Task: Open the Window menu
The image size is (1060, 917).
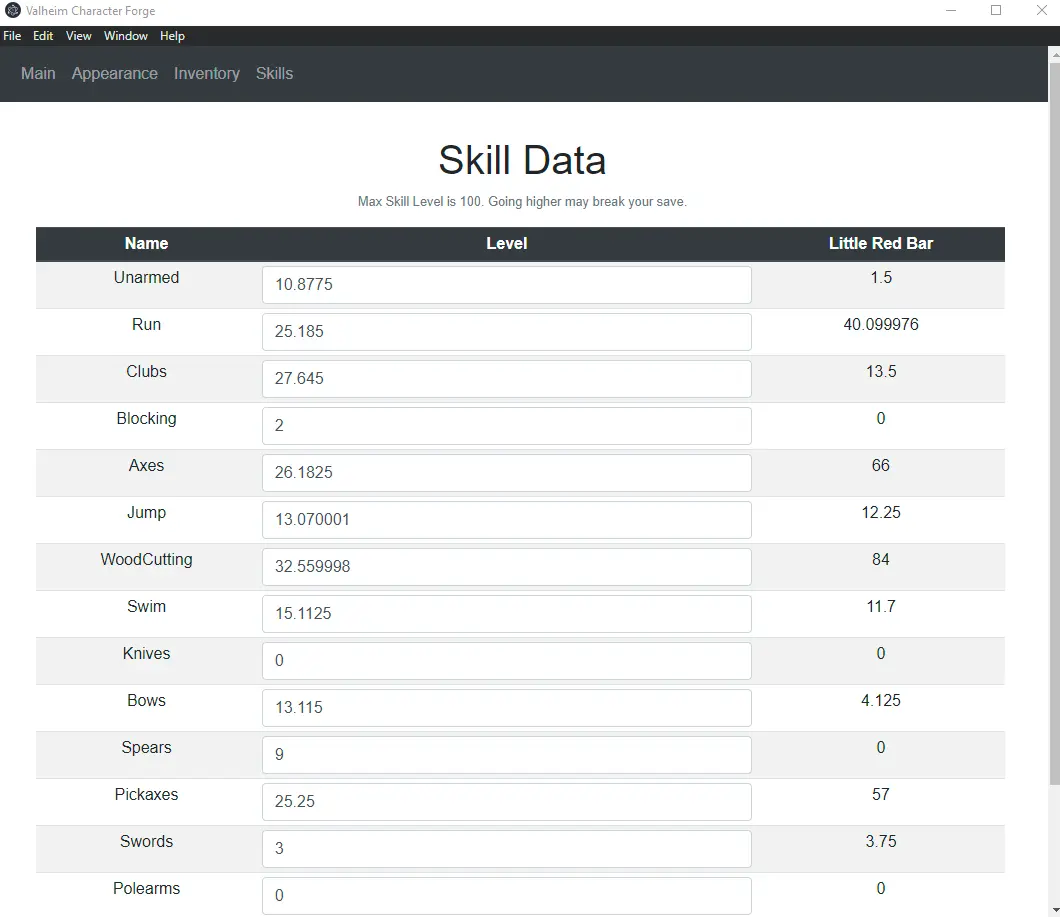Action: [x=126, y=36]
